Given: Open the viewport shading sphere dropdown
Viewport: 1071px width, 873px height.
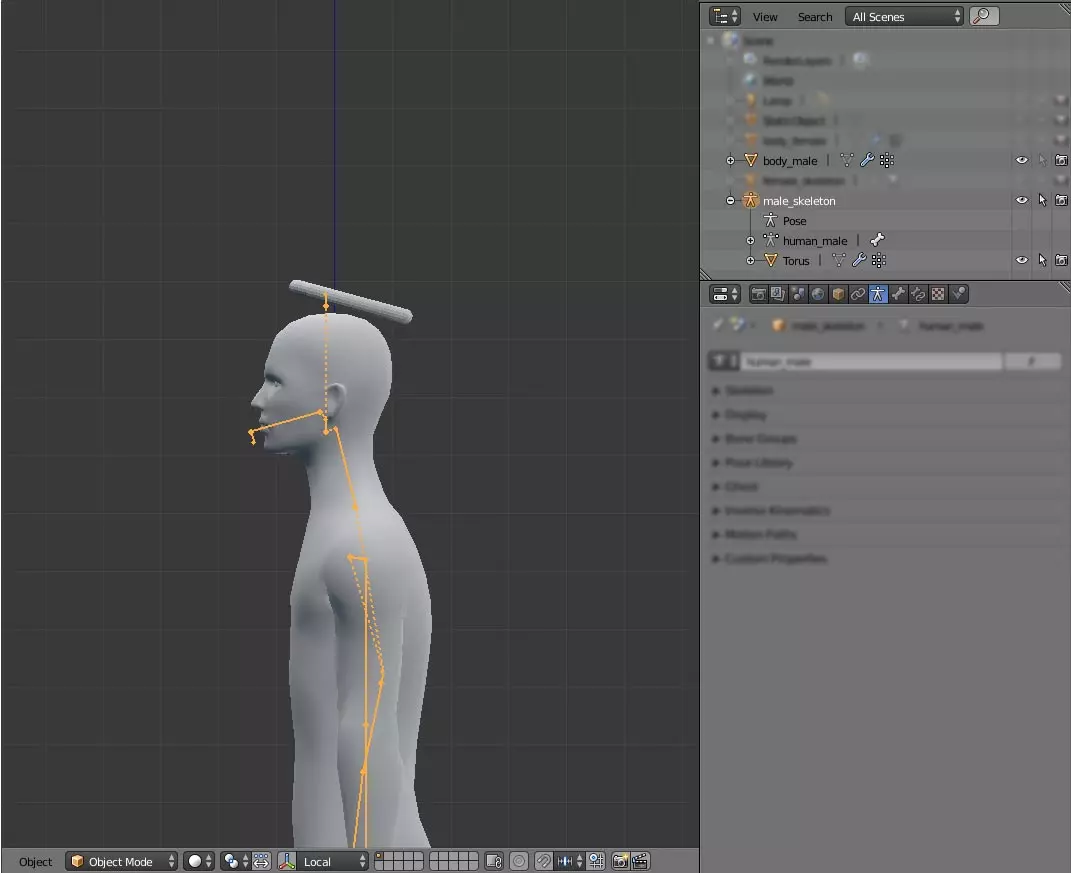Looking at the screenshot, I should coord(199,861).
